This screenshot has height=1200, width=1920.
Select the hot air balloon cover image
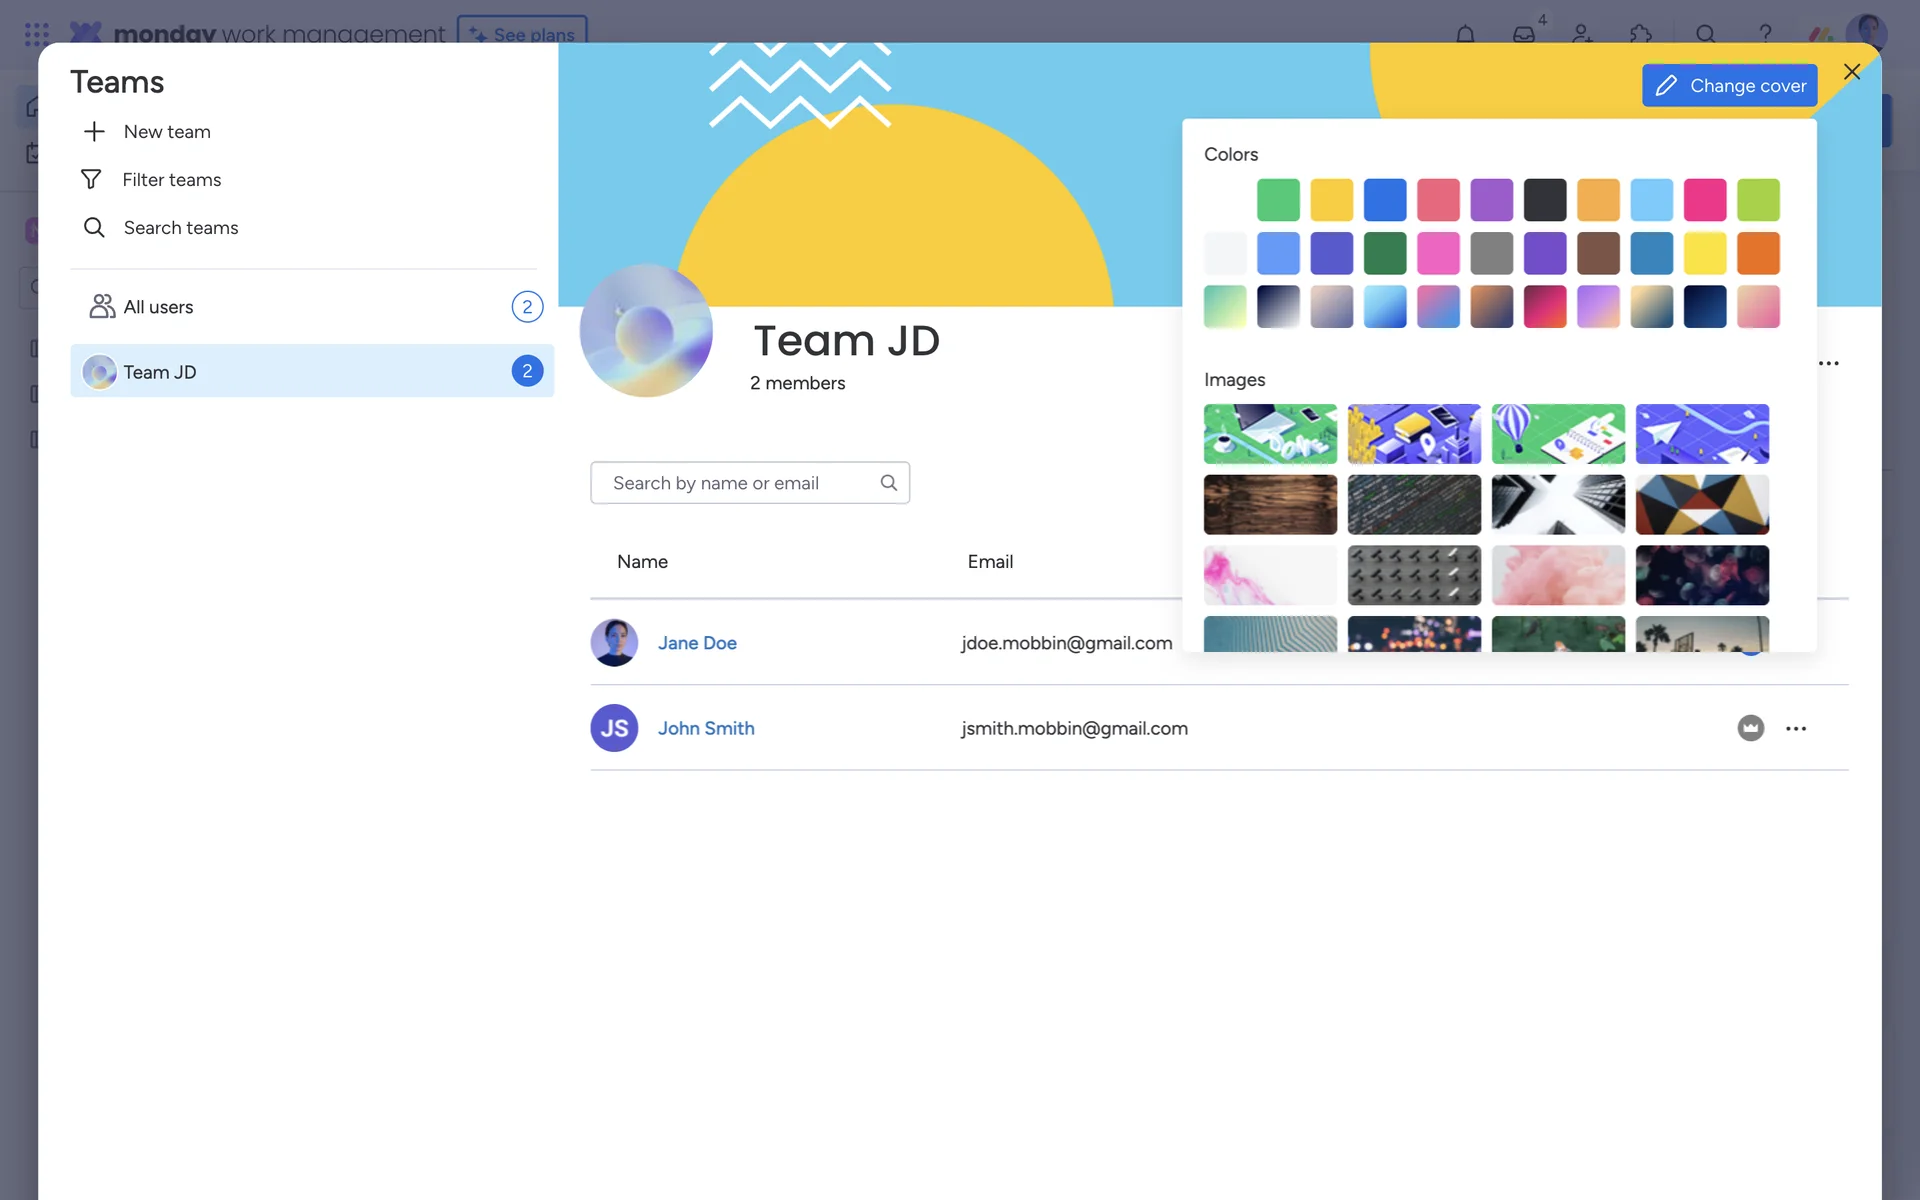[1557, 434]
